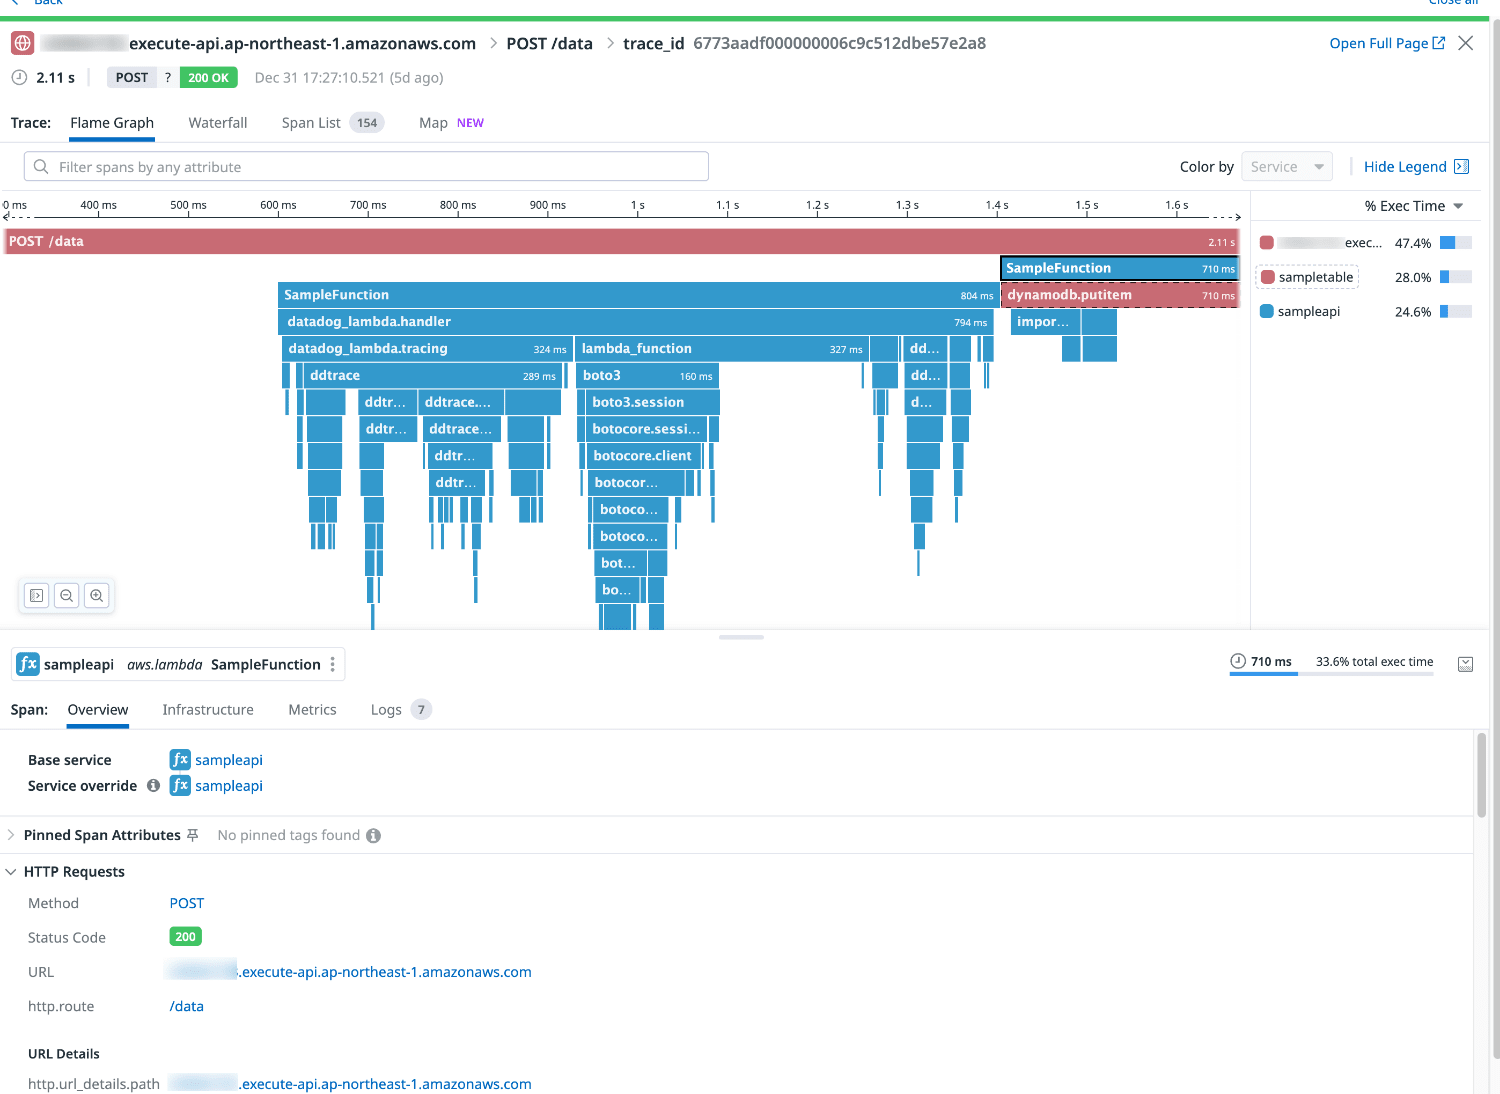
Task: Click the span details vertical scrollbar
Action: (1482, 775)
